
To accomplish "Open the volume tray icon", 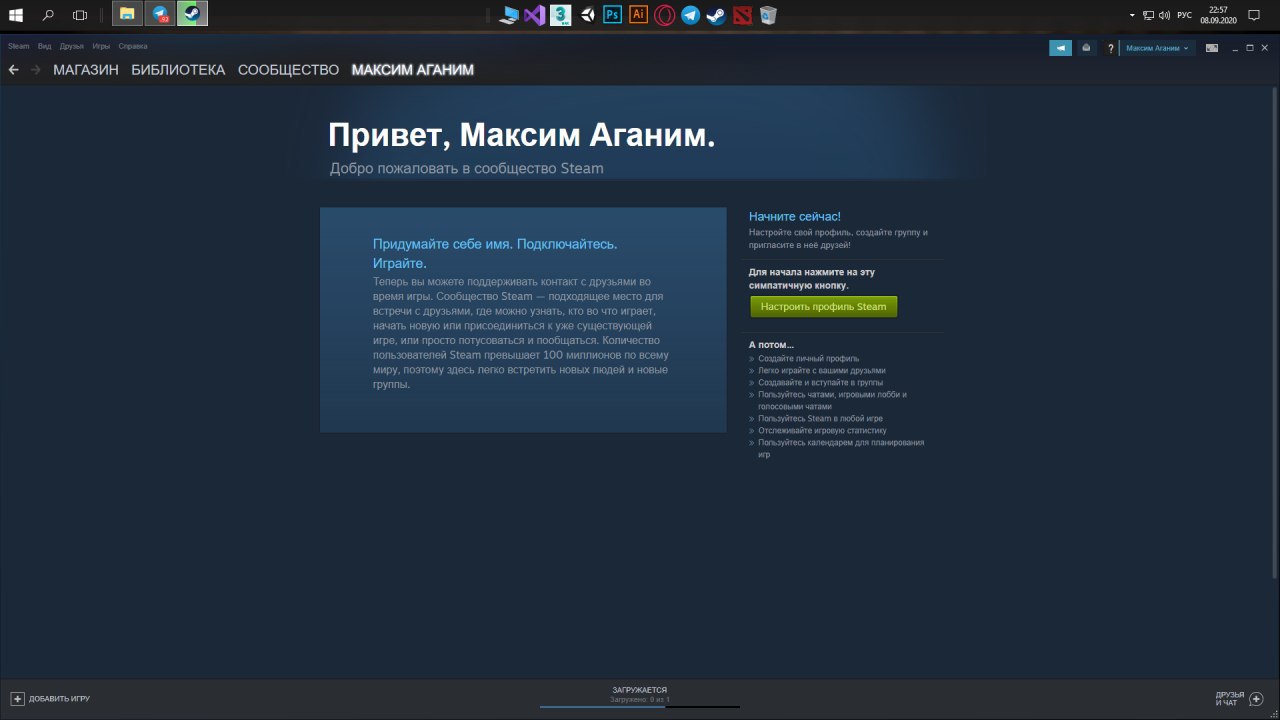I will tap(1165, 15).
